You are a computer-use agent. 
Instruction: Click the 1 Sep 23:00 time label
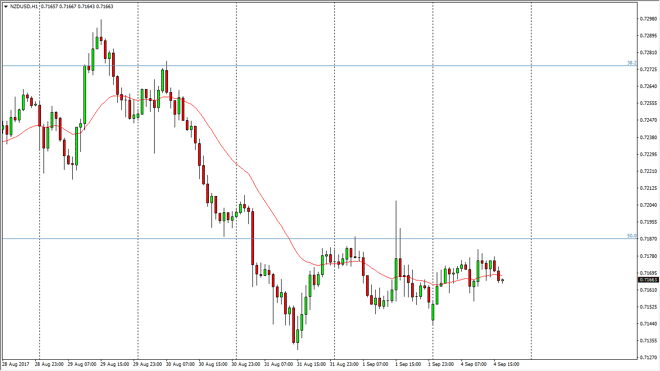pos(442,364)
